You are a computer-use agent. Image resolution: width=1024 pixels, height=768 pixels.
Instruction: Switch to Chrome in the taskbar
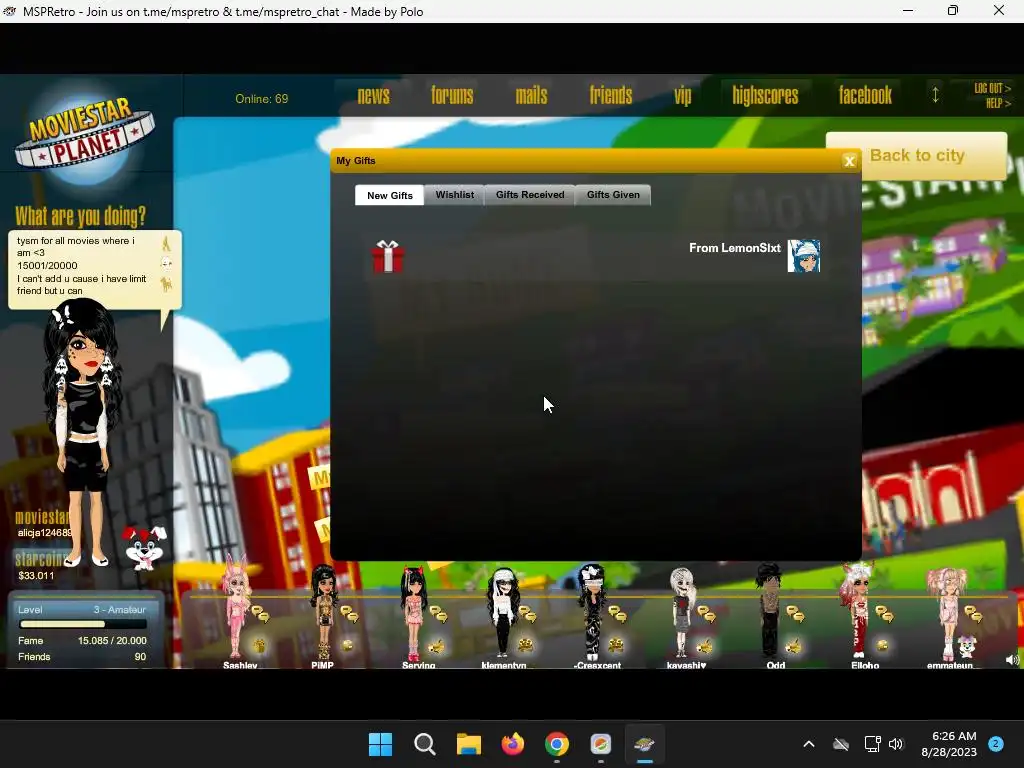click(556, 744)
